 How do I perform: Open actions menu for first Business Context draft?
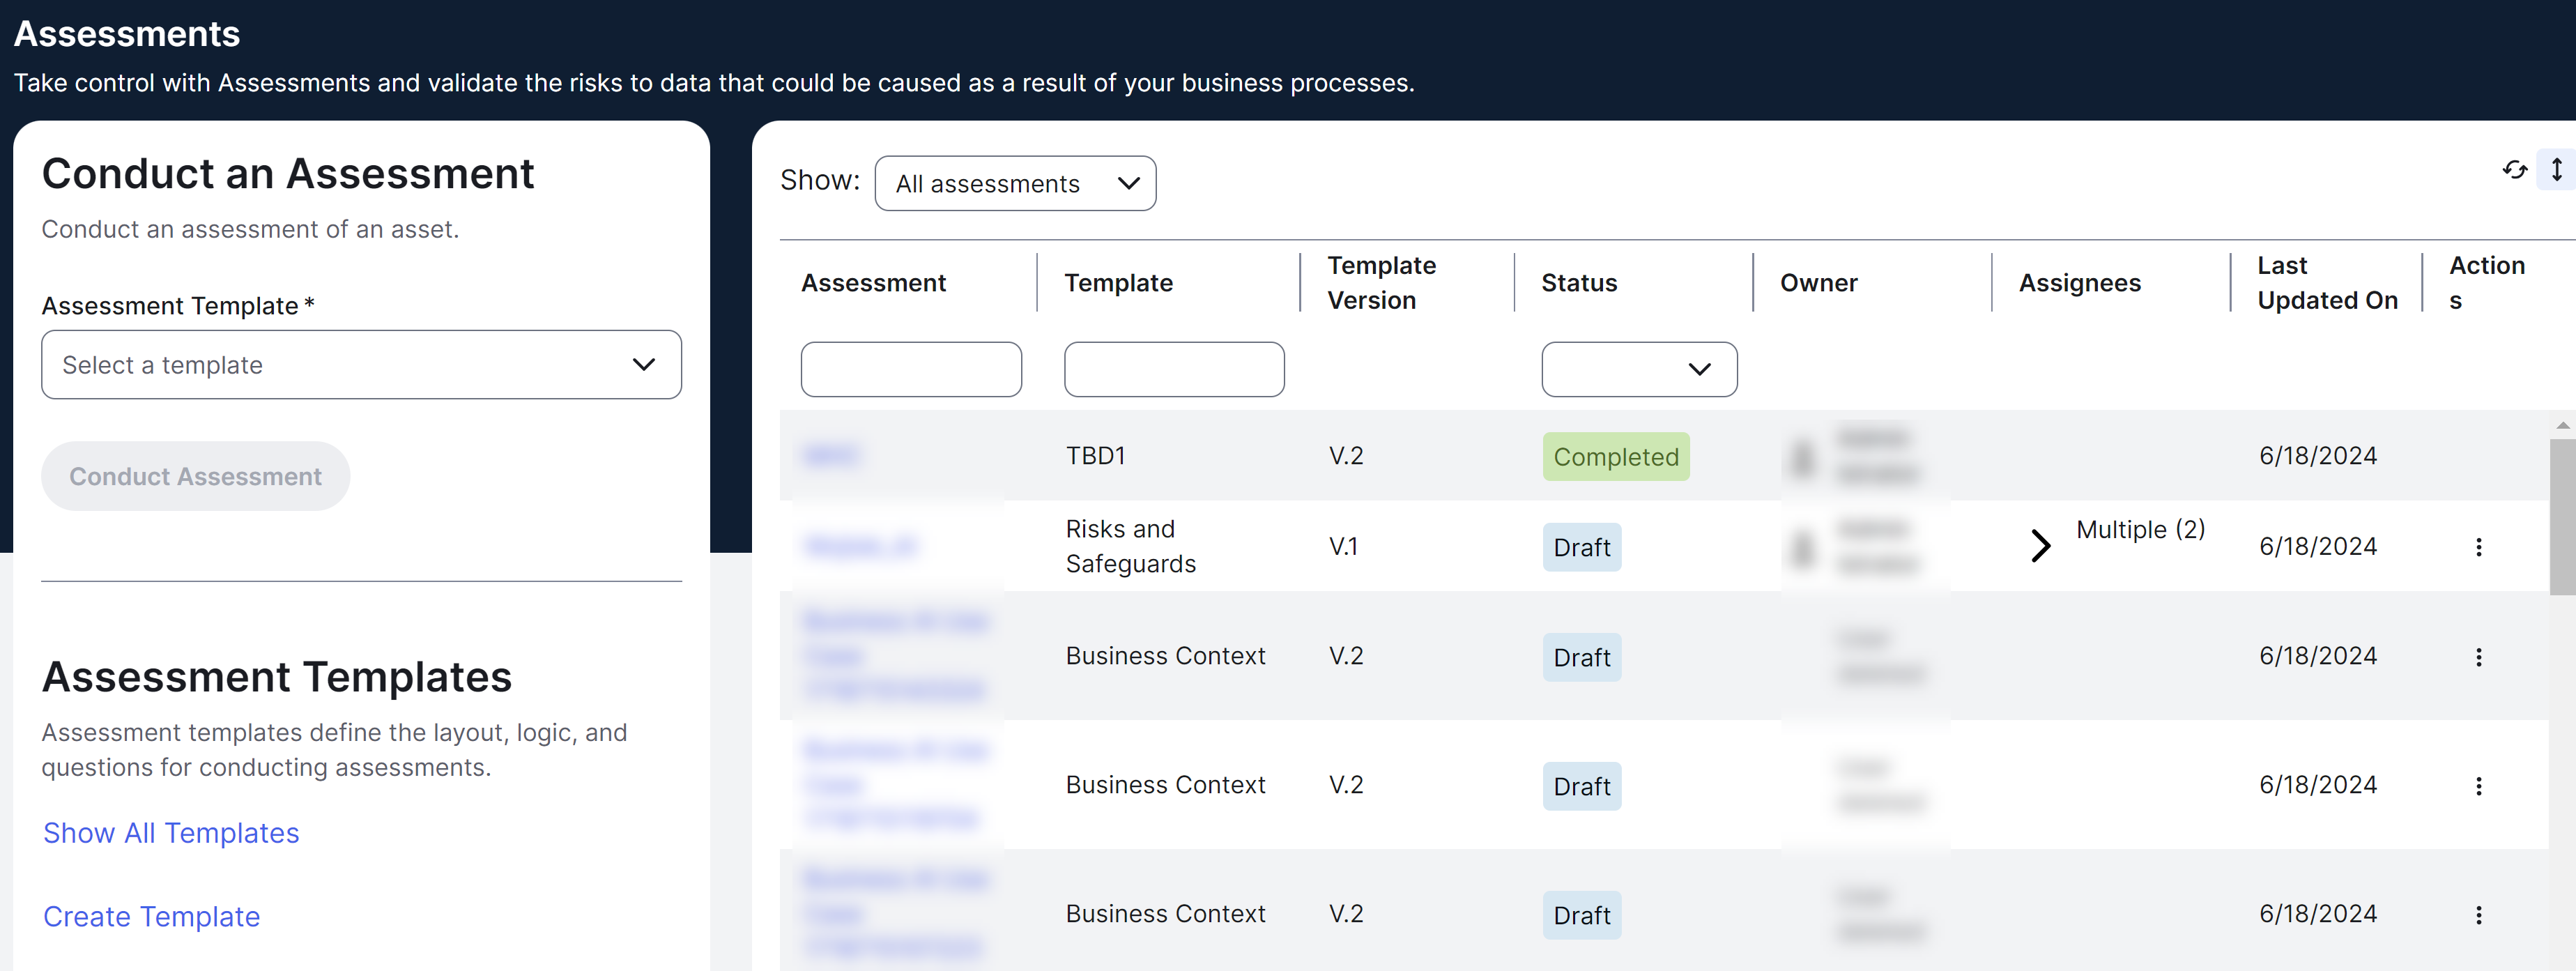point(2479,657)
